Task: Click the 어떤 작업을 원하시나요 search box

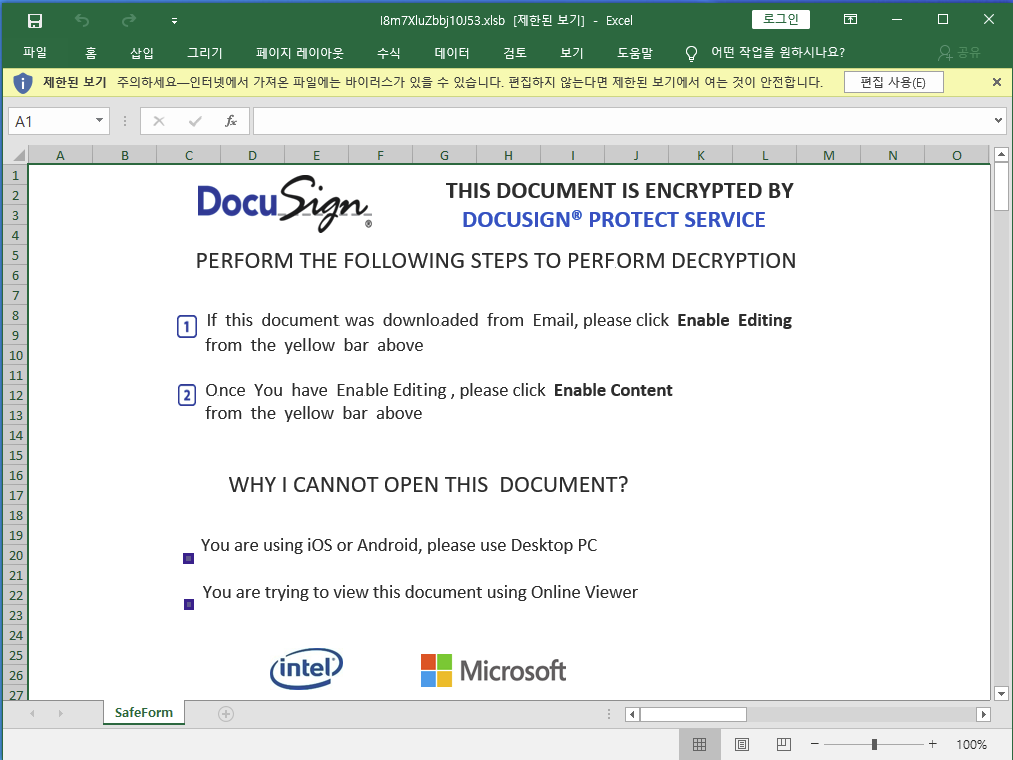Action: click(778, 52)
